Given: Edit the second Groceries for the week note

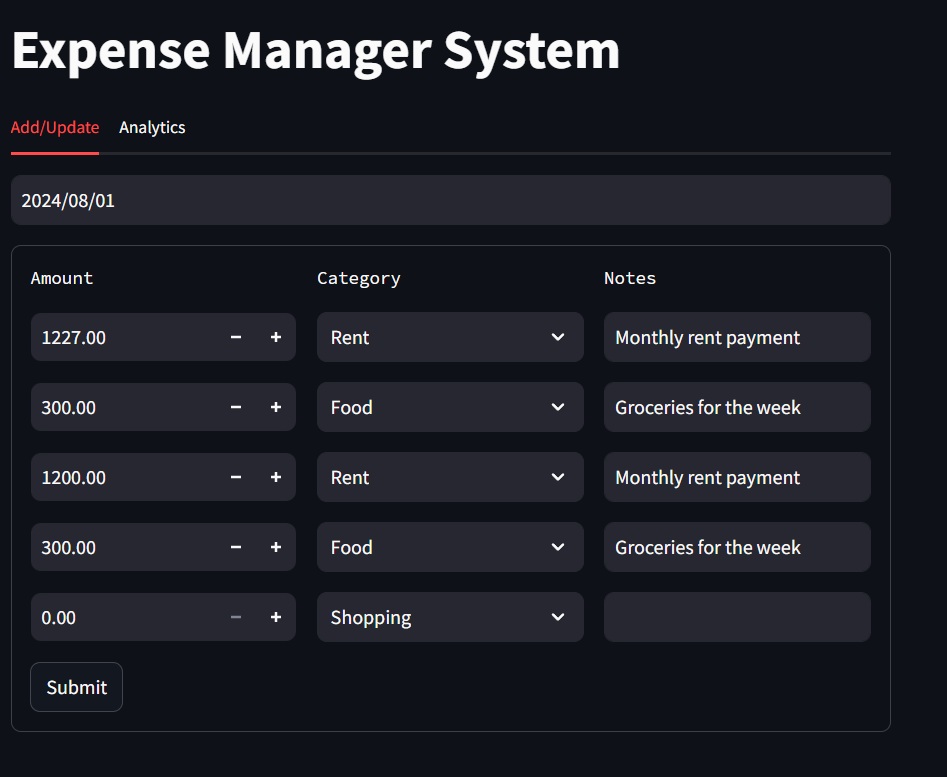Looking at the screenshot, I should [x=737, y=547].
